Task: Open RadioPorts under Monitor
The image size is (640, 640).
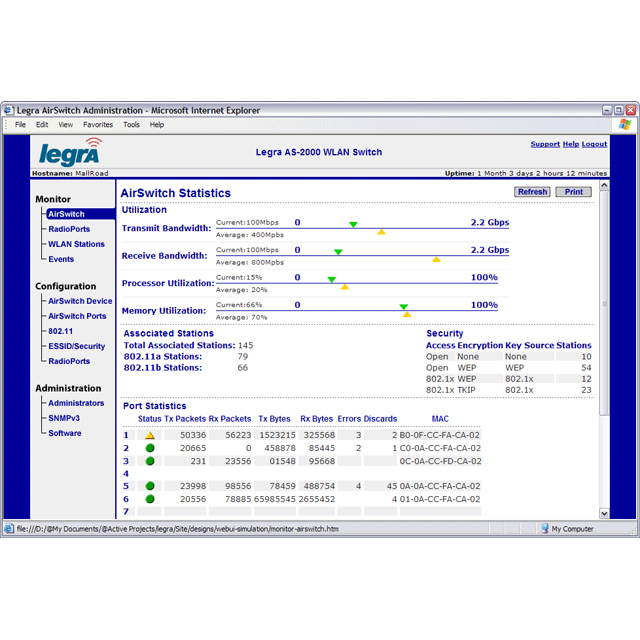Action: tap(69, 229)
